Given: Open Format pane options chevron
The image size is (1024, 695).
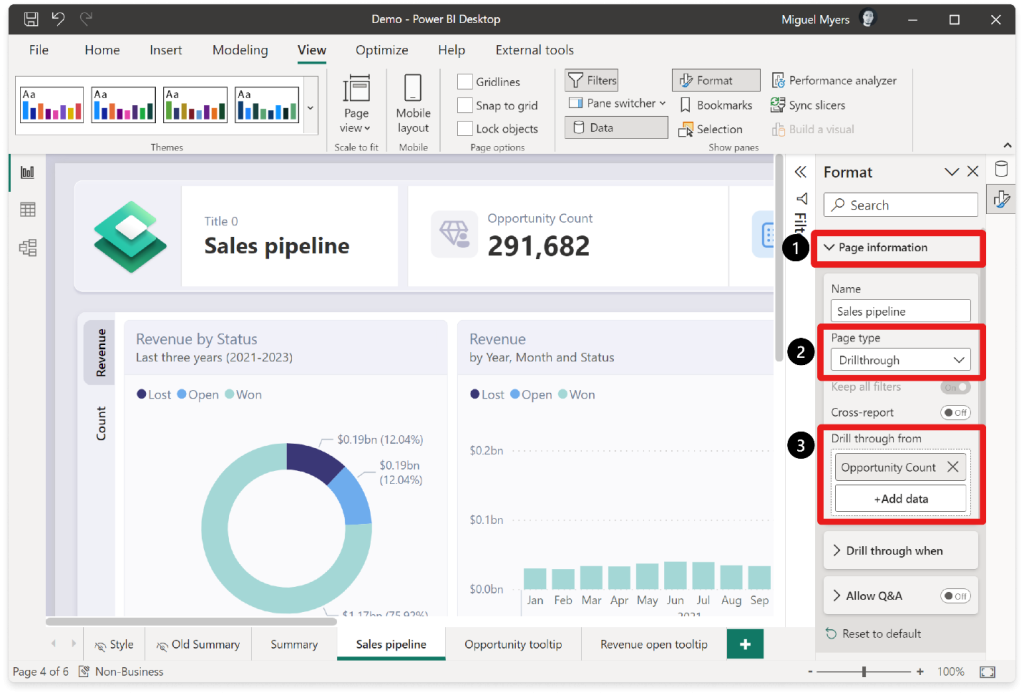Looking at the screenshot, I should coord(952,172).
